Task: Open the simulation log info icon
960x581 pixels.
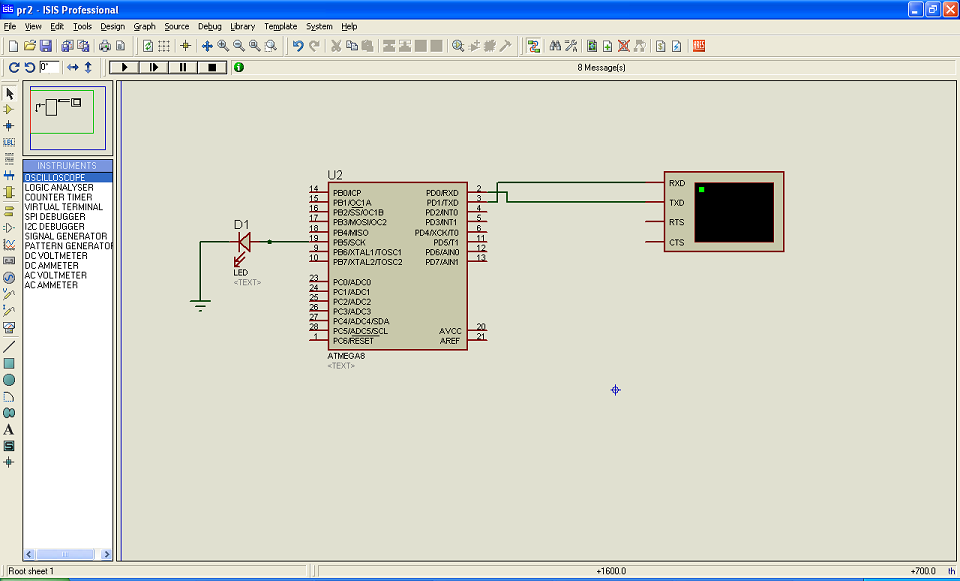Action: 239,67
